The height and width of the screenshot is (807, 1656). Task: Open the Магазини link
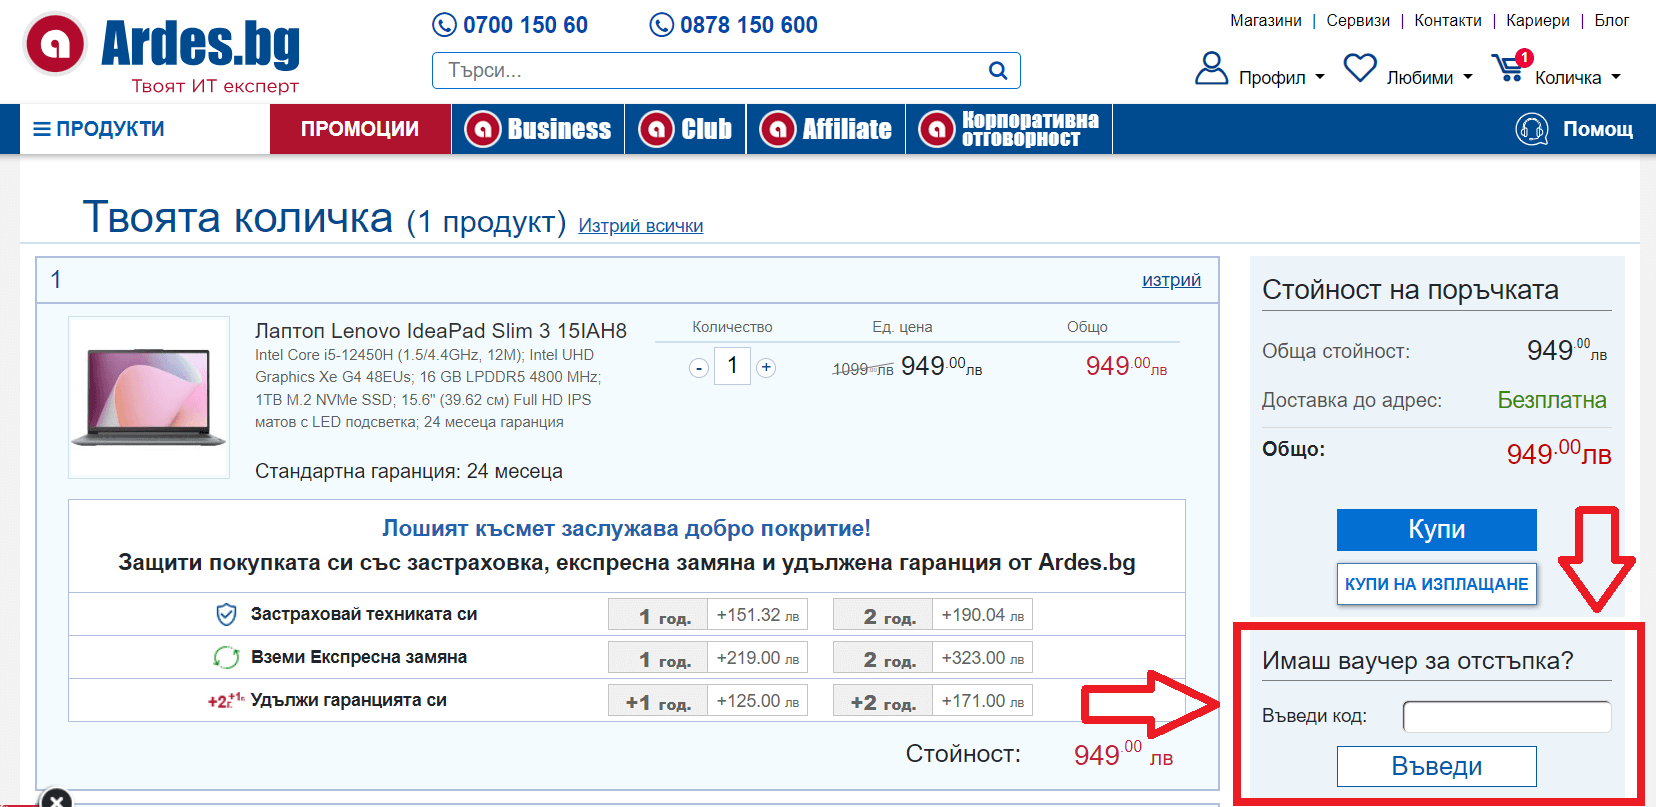pos(1266,20)
